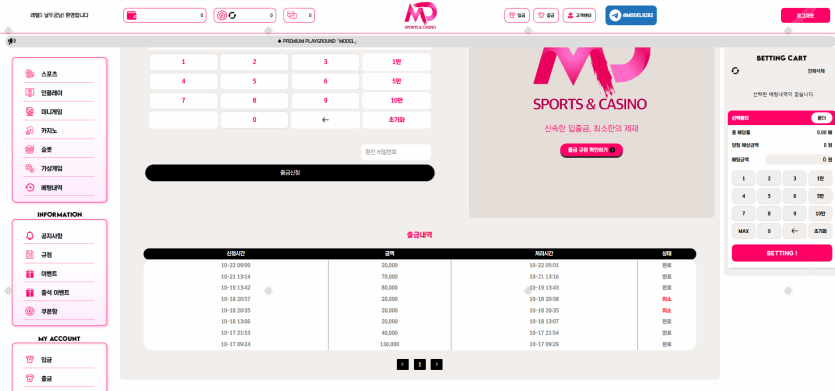Screen dimensions: 835x391
Task: Click the 환전 비밀번호 password field
Action: (396, 152)
